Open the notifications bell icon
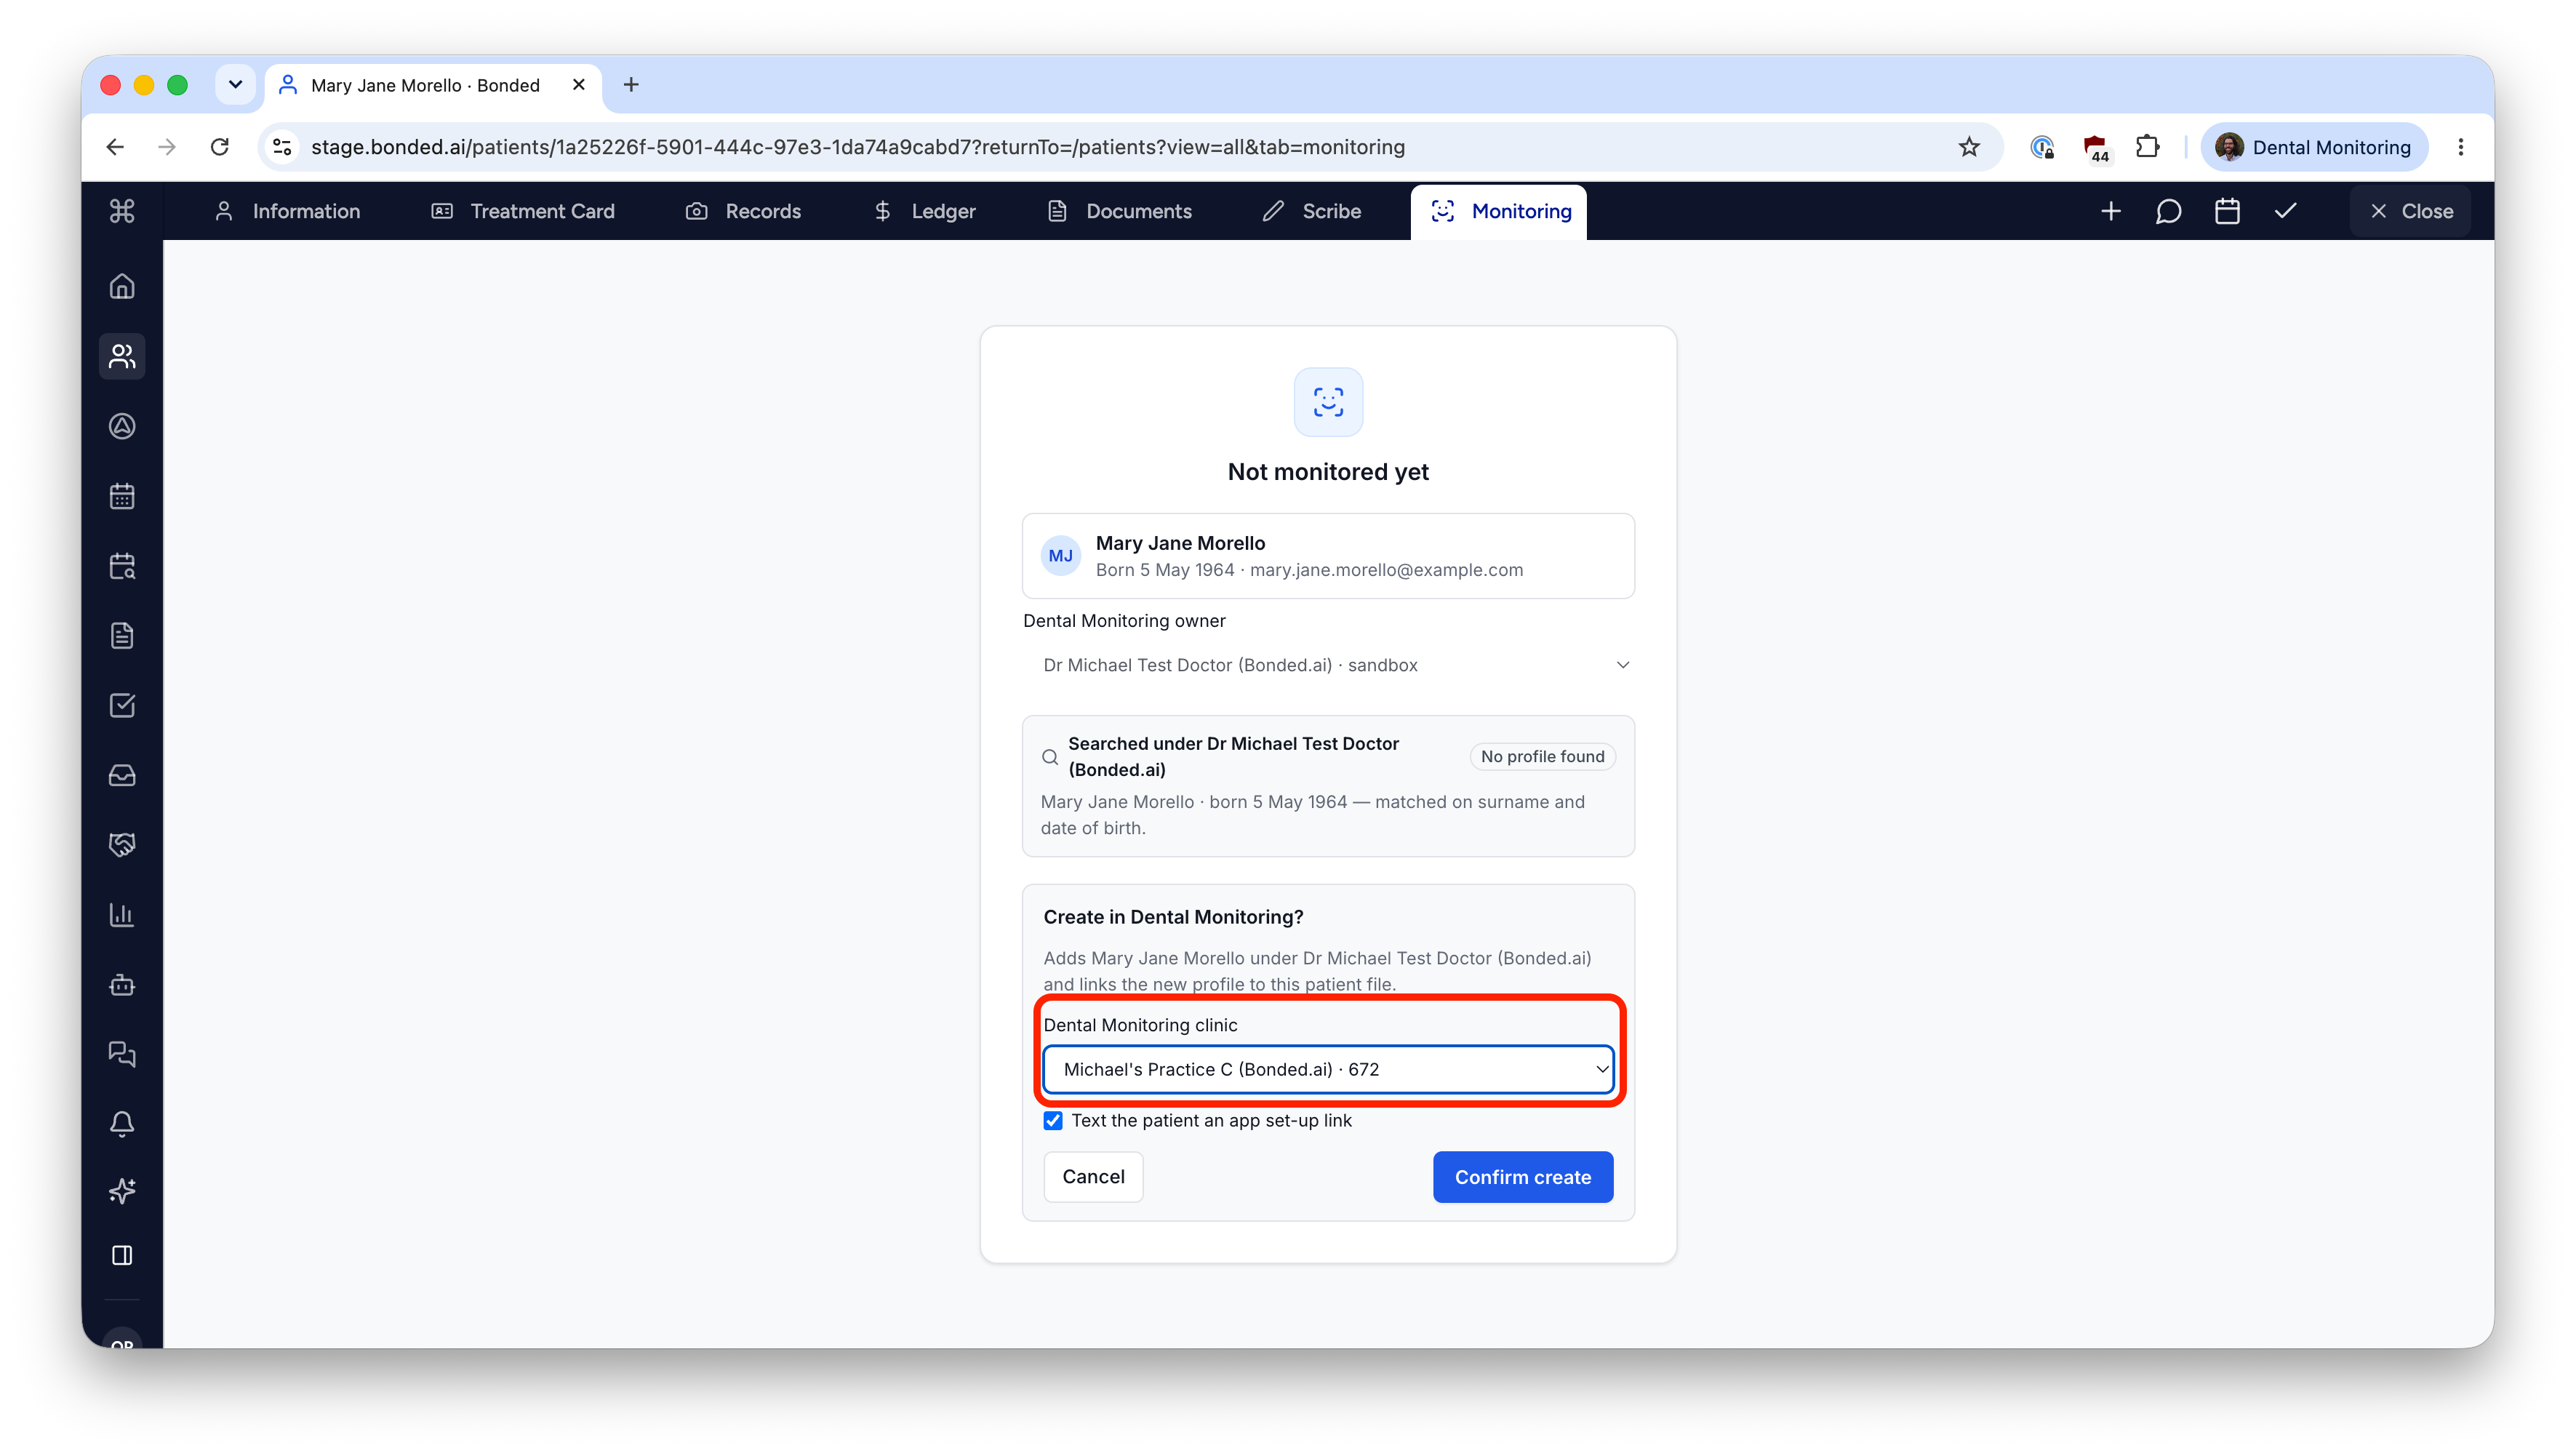2576x1456 pixels. (x=122, y=1124)
